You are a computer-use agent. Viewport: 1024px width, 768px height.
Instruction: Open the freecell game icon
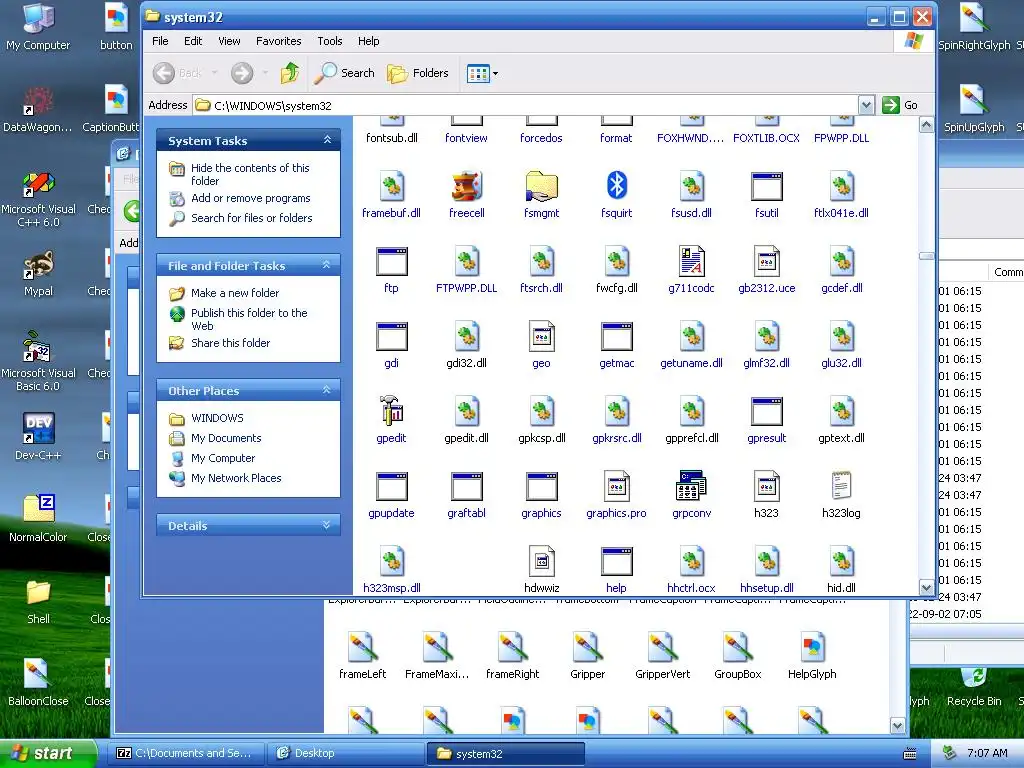(x=466, y=187)
